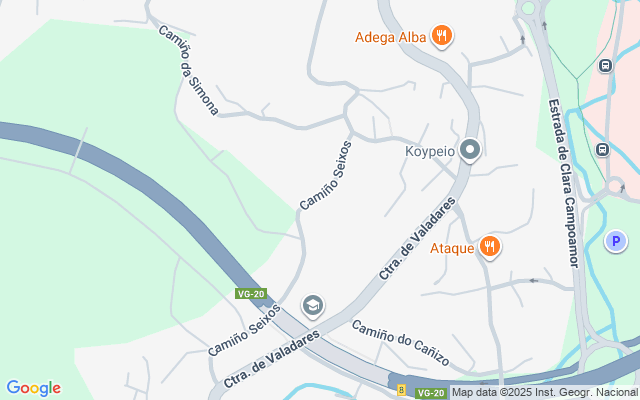Click the Estrada de Clara Campoamor label
The image size is (640, 400).
(564, 183)
